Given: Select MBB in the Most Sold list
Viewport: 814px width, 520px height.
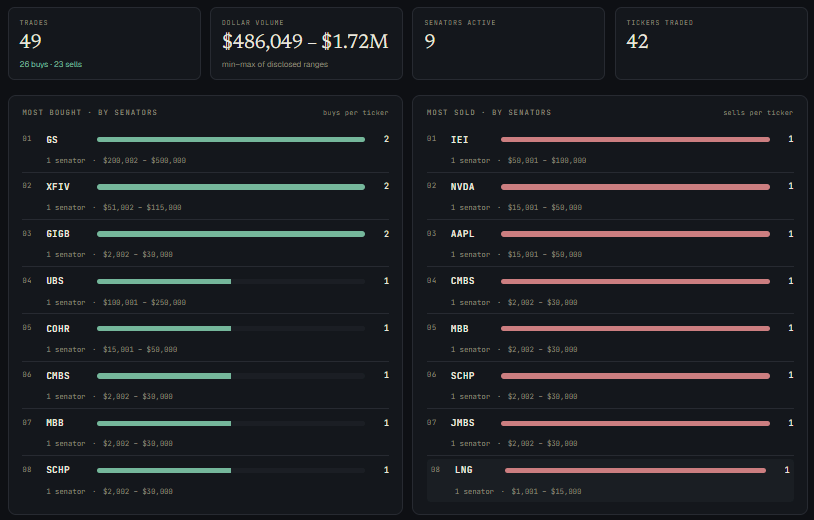Looking at the screenshot, I should 610,338.
